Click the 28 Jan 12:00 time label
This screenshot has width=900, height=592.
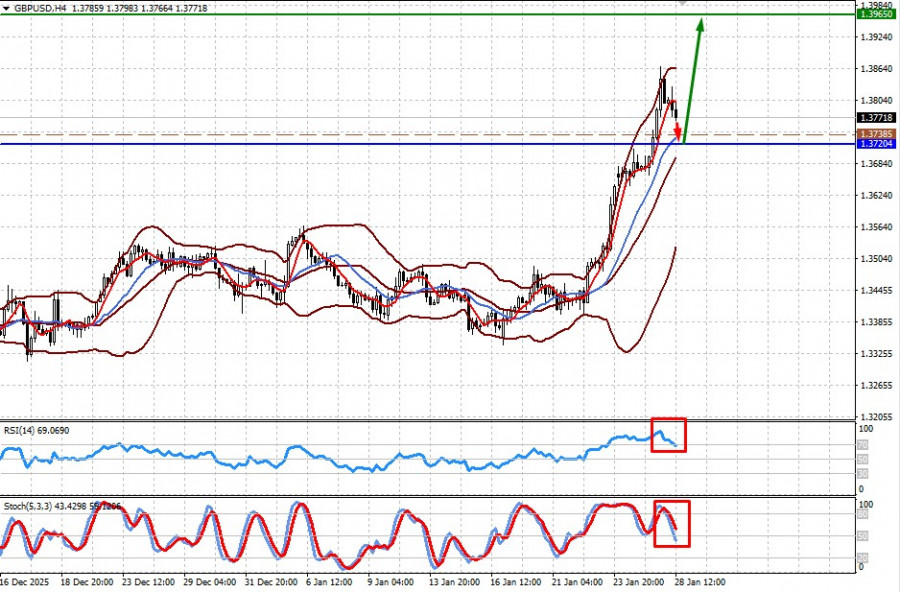tap(700, 582)
